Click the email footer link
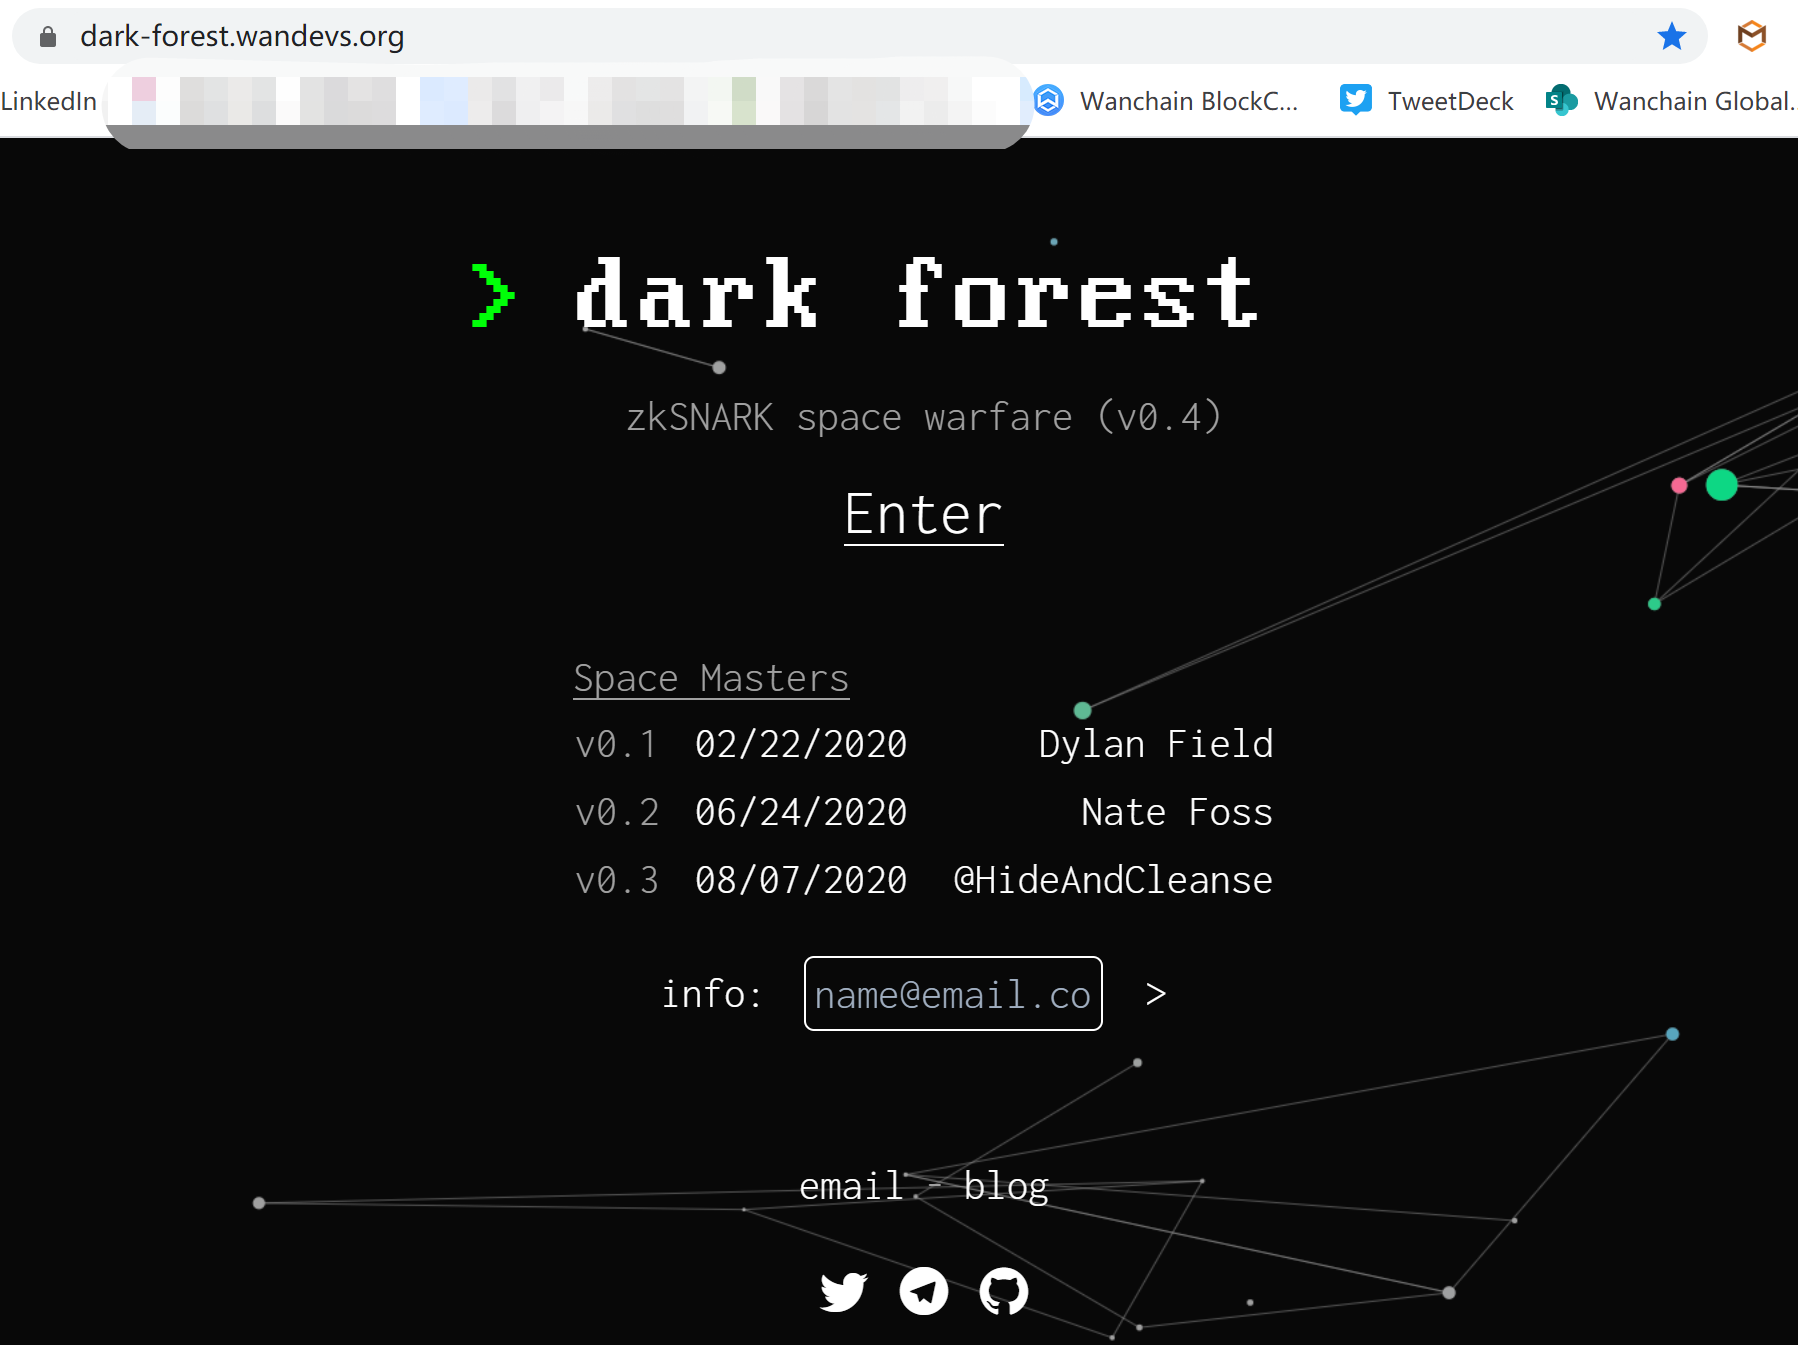Screen dimensions: 1798x1345 coord(851,1186)
